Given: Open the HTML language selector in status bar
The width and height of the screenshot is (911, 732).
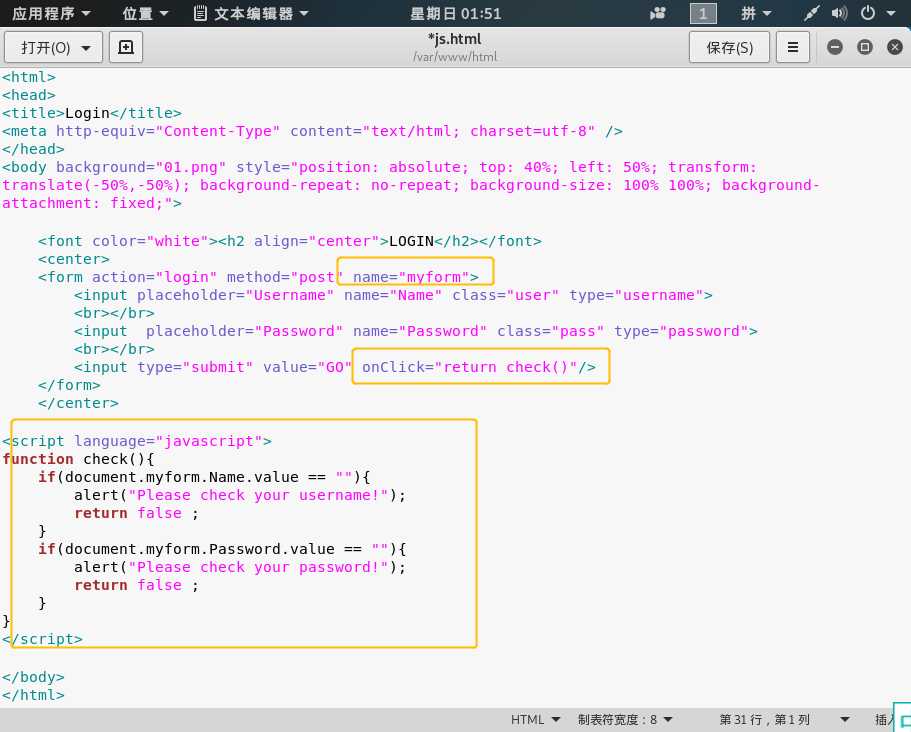Looking at the screenshot, I should (535, 719).
